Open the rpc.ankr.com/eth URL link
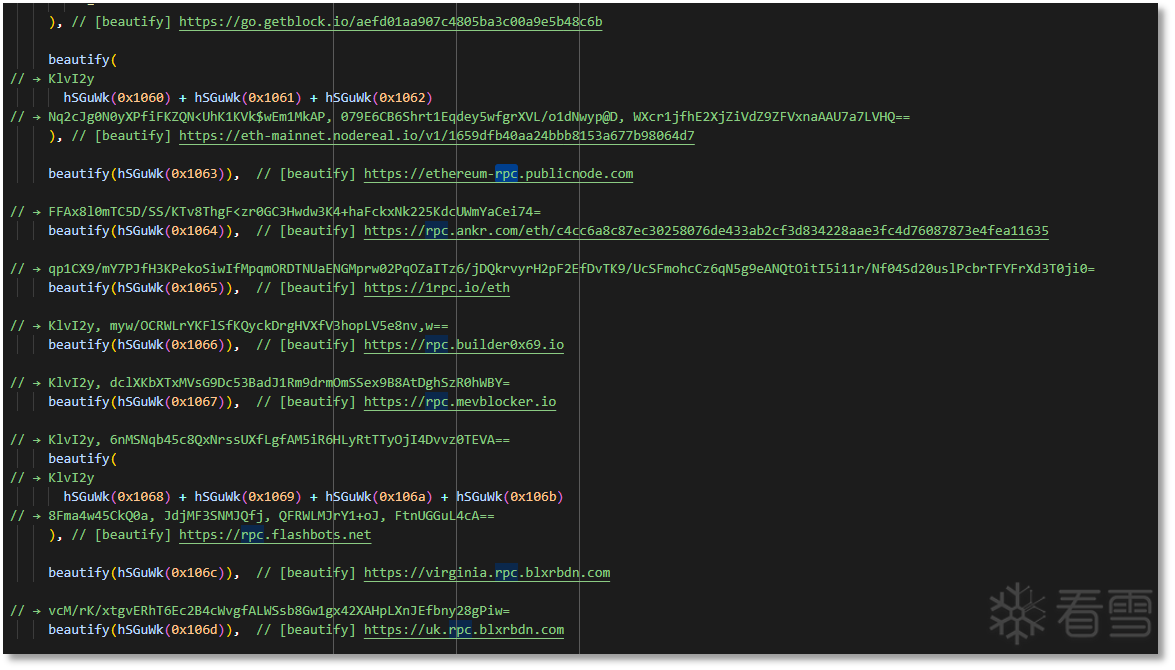 point(706,231)
